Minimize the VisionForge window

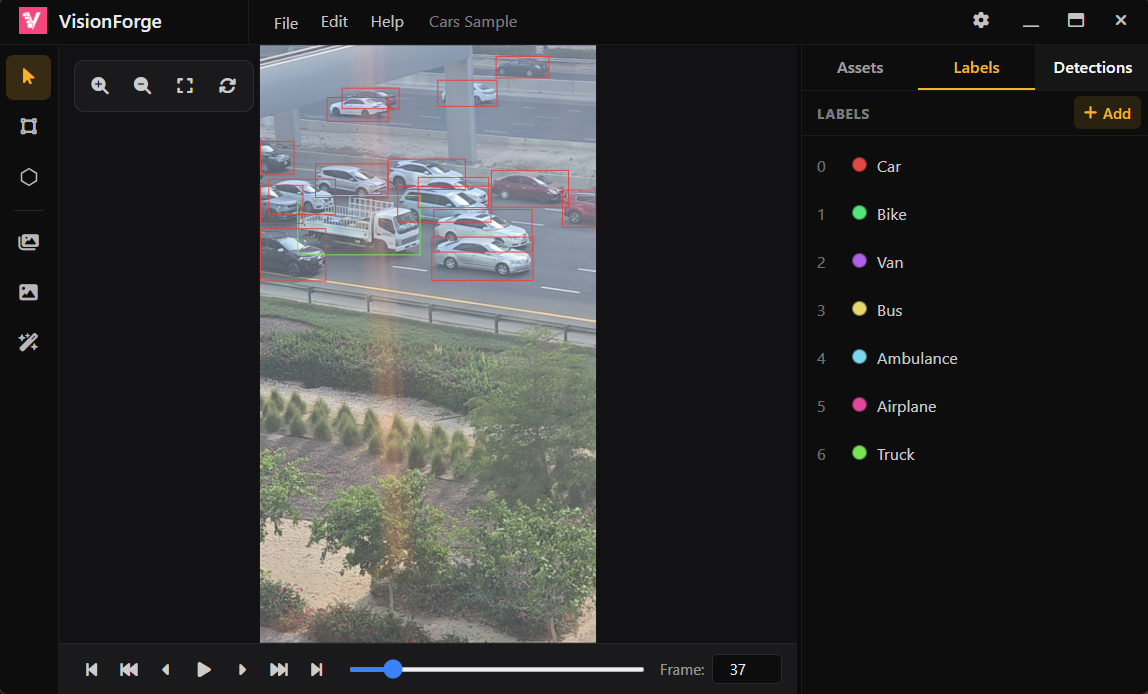[1031, 25]
